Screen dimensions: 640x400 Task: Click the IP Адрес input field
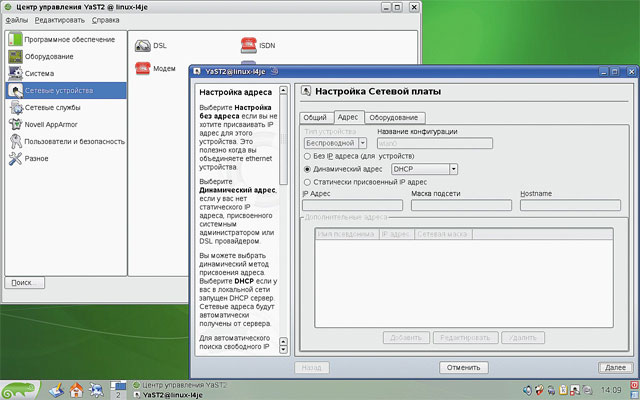[353, 205]
